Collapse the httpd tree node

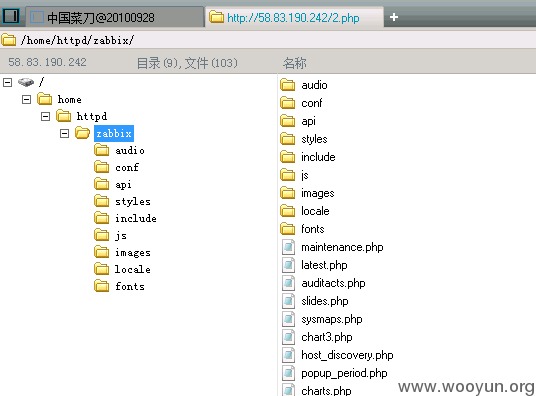click(45, 116)
